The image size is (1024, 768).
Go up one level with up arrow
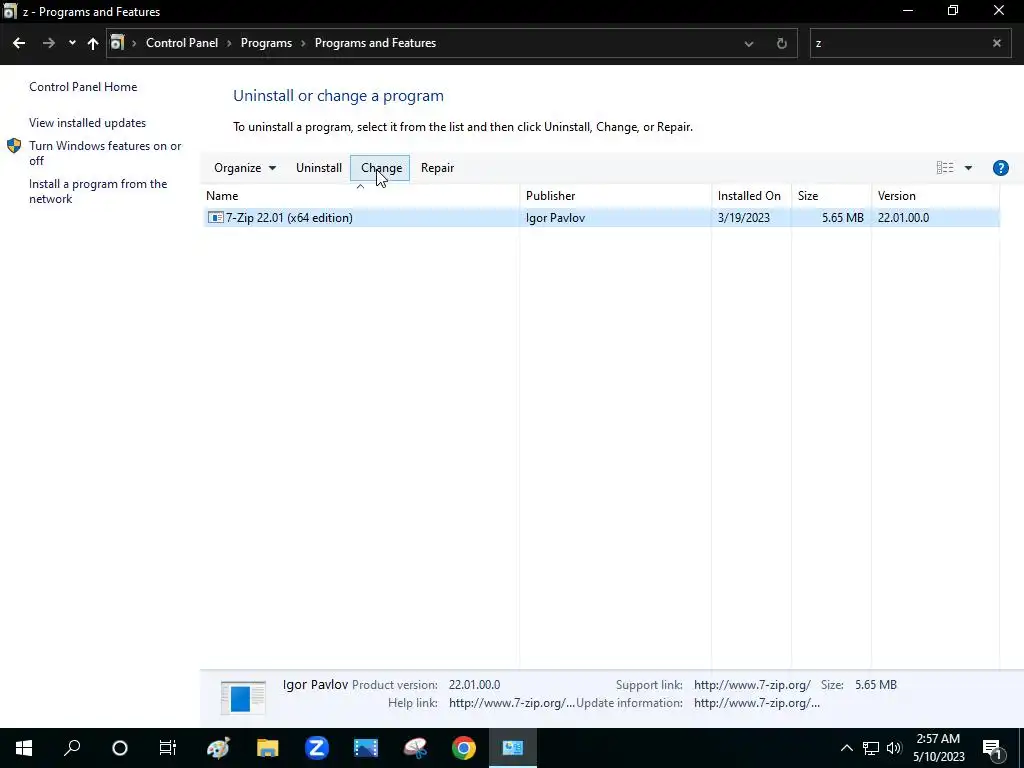point(93,43)
